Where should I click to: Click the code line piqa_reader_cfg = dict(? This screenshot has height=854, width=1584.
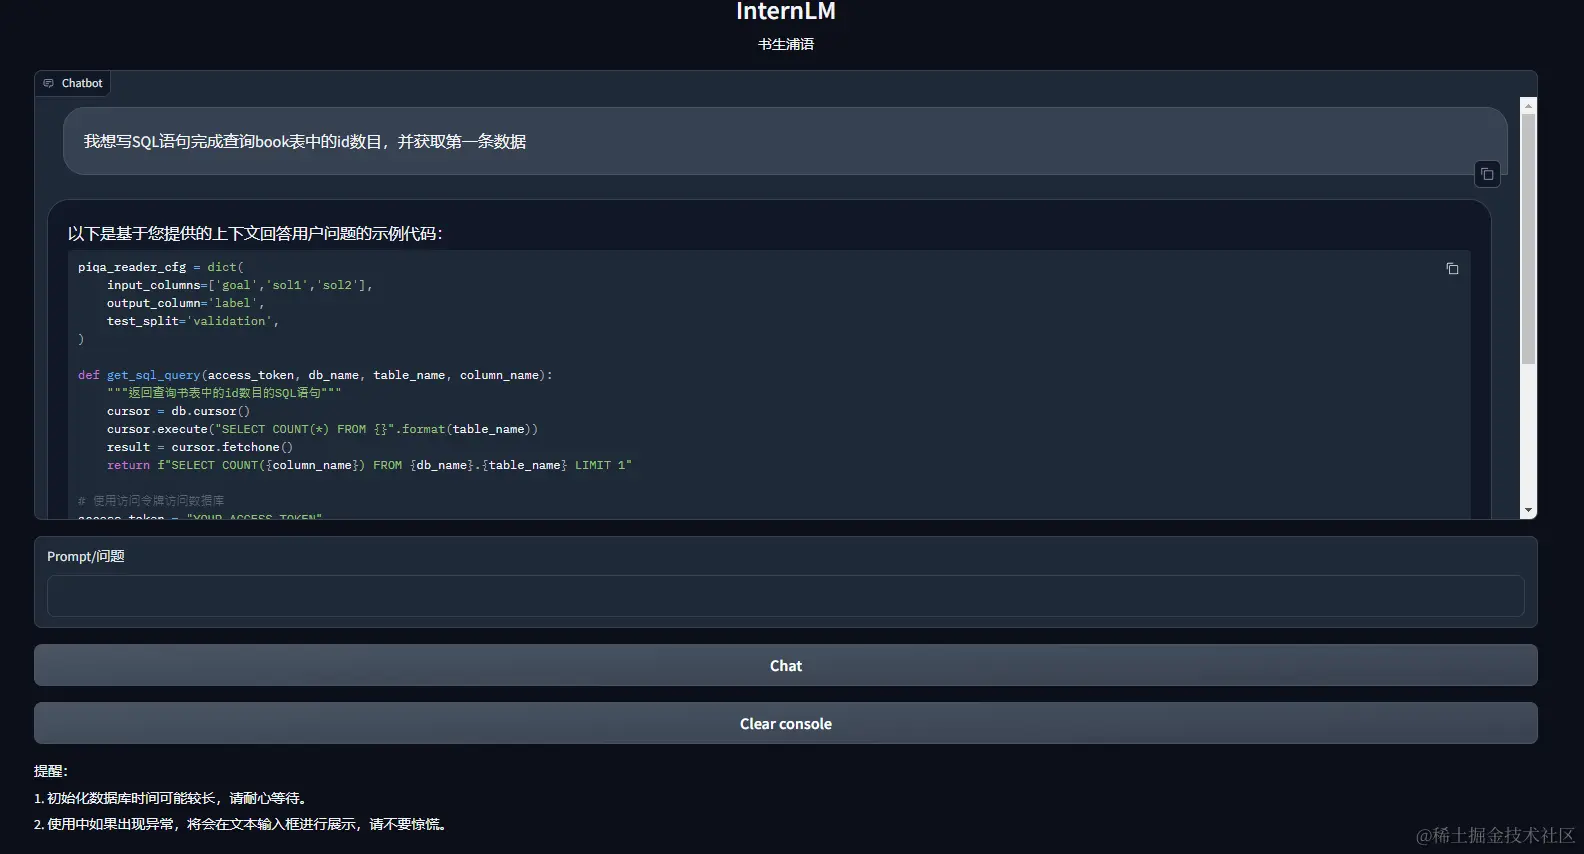pos(161,267)
